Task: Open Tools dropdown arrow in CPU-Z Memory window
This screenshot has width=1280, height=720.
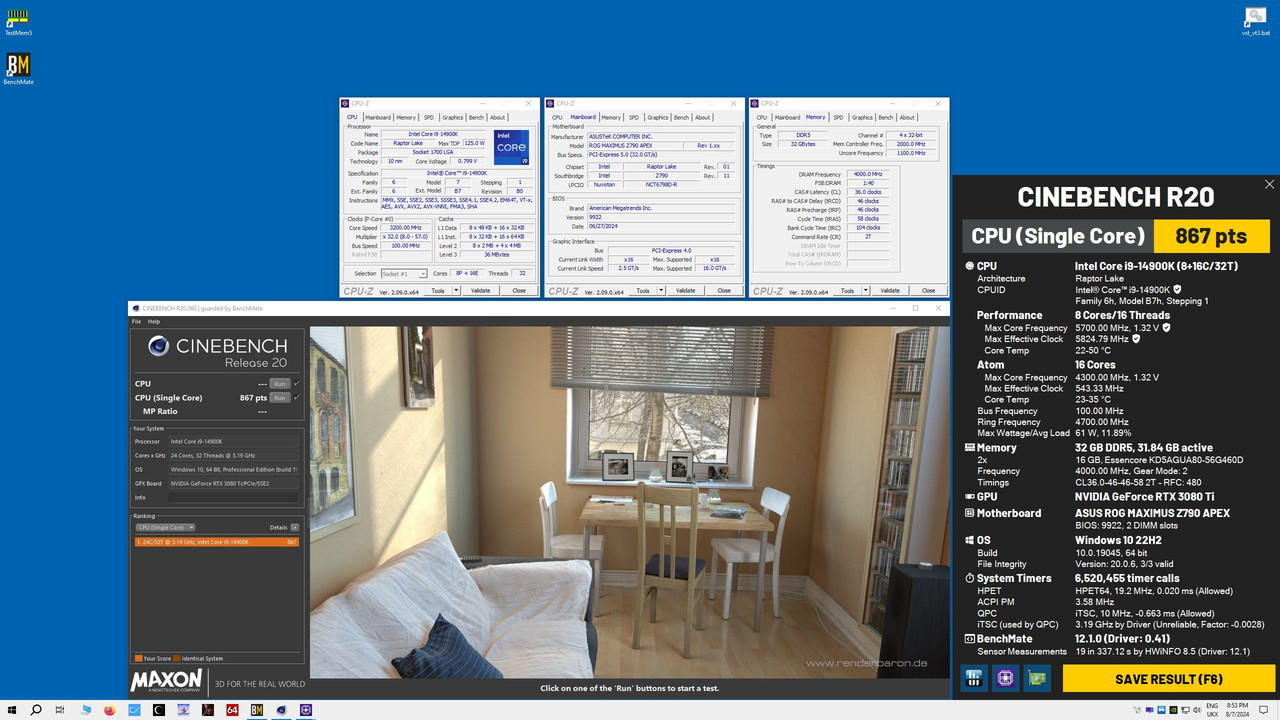Action: tap(865, 290)
